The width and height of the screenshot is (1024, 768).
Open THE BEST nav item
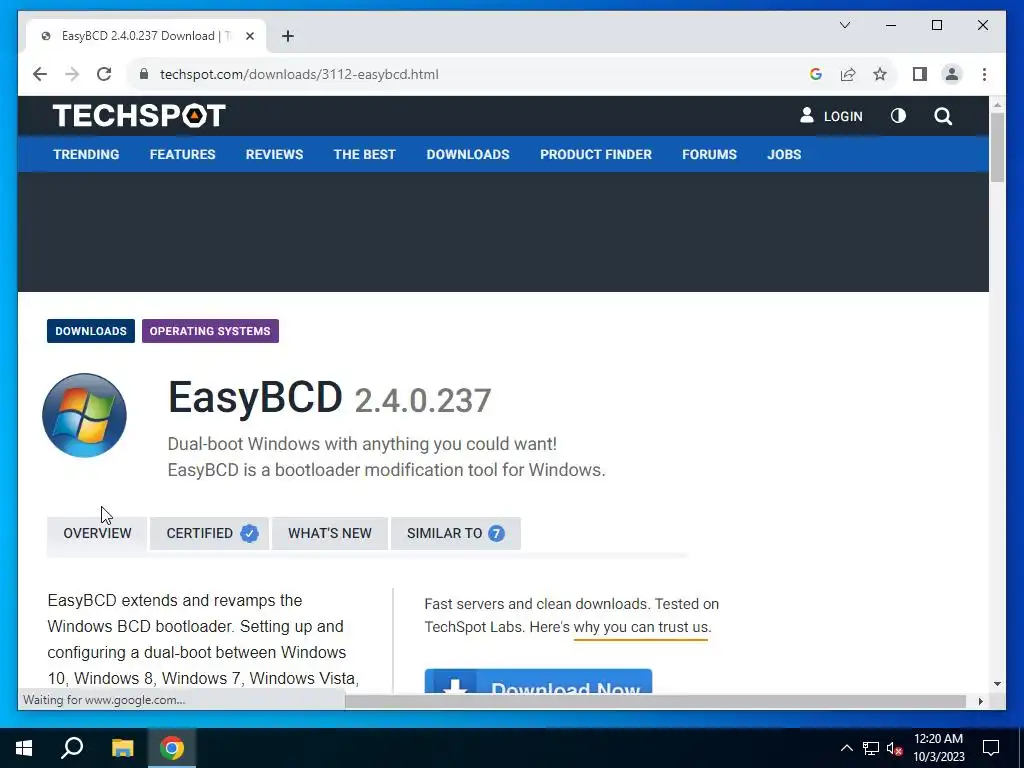364,155
